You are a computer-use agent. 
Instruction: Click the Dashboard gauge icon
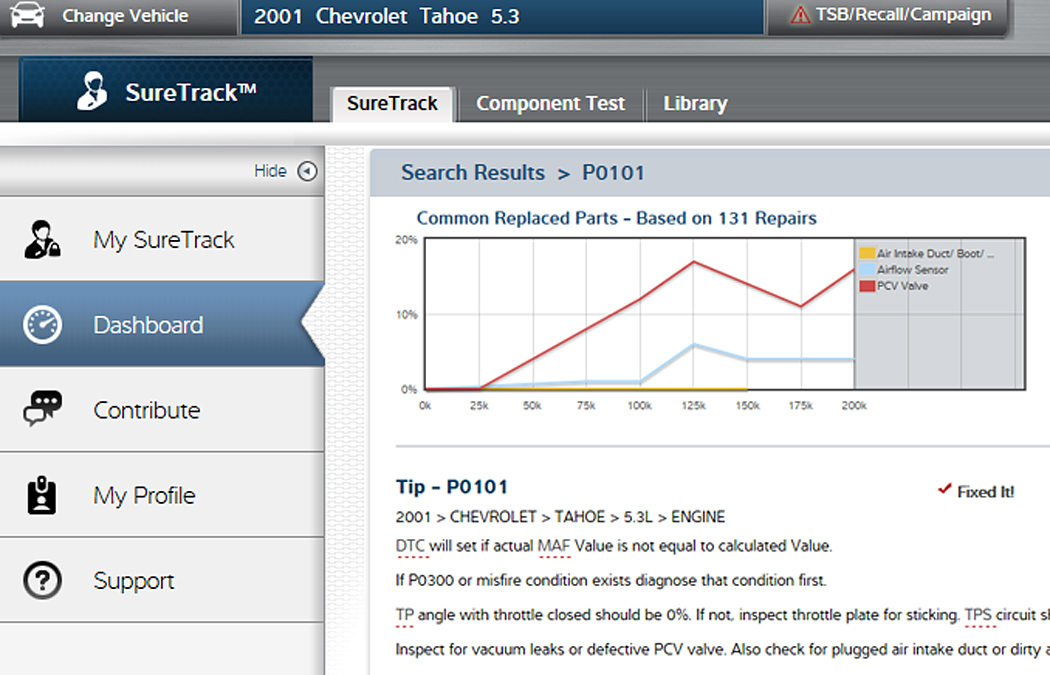click(x=42, y=325)
